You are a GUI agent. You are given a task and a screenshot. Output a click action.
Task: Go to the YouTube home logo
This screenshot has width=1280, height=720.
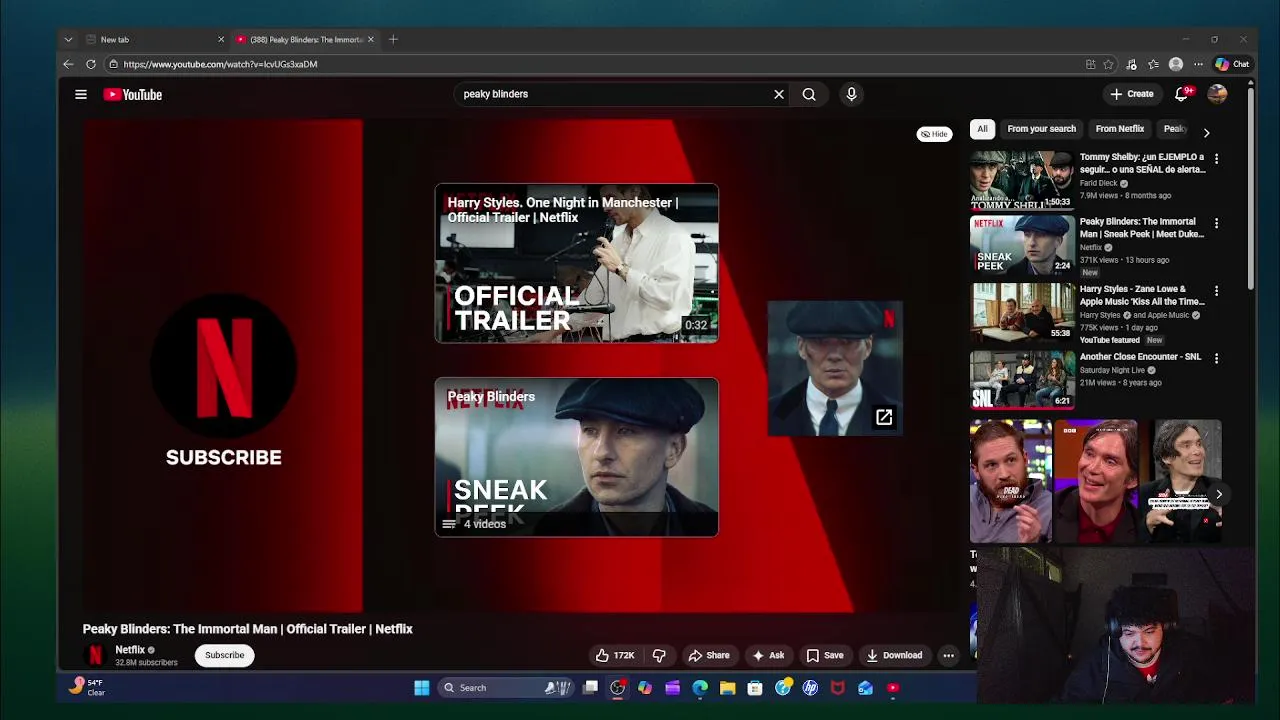tap(132, 94)
